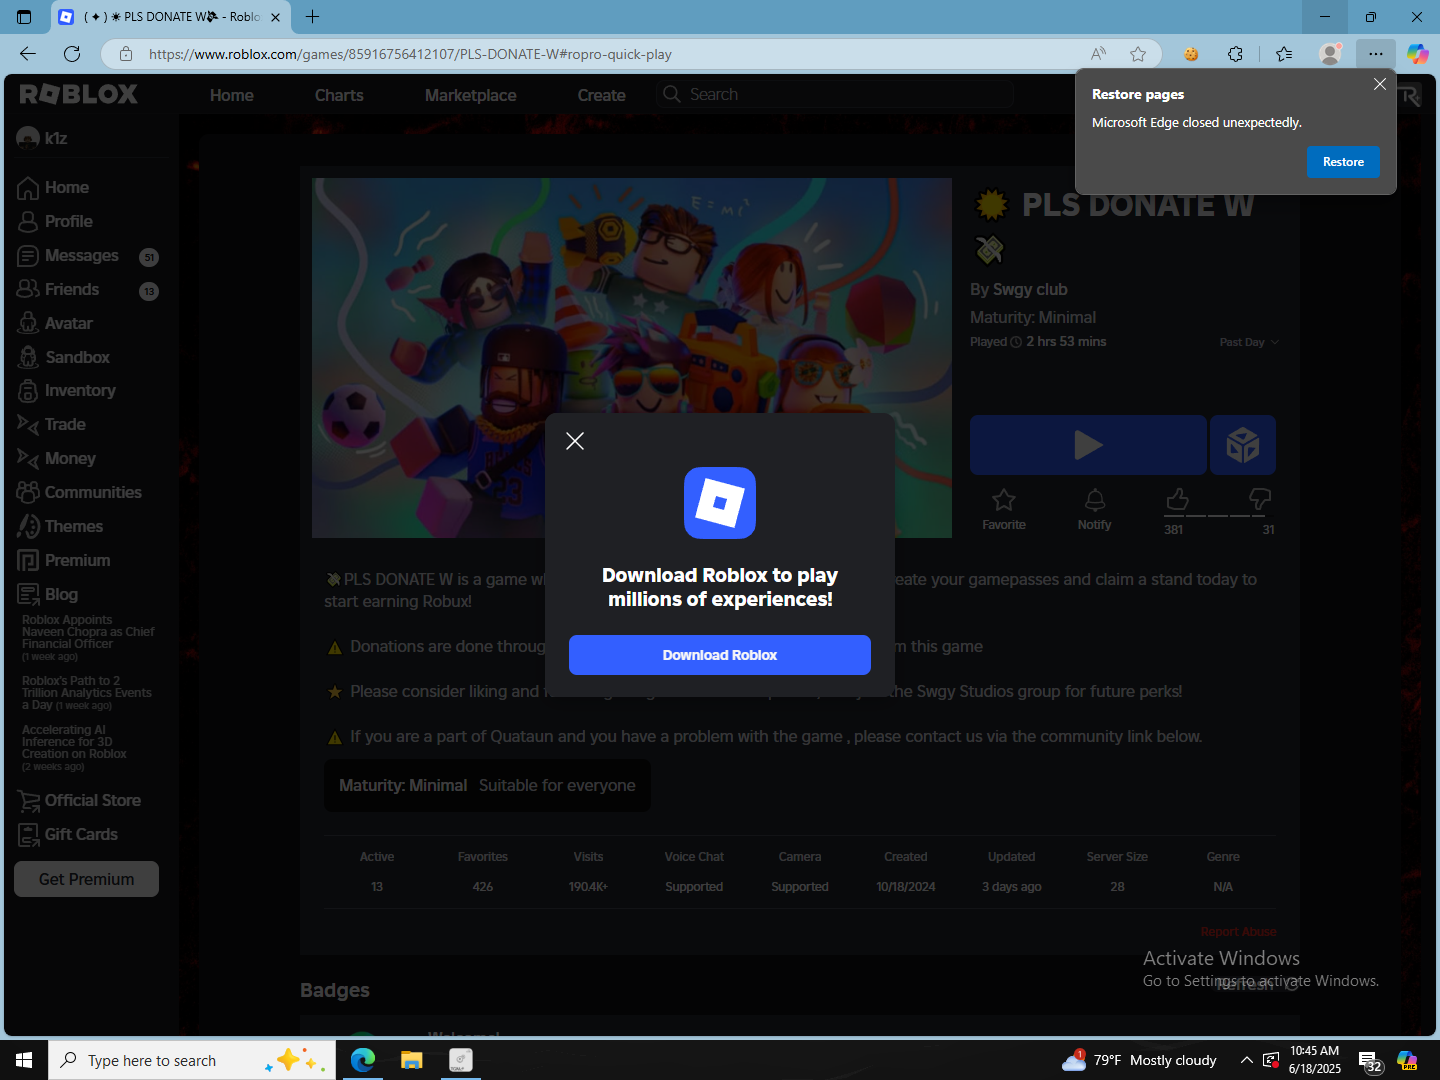Open Official Store in the sidebar
Screen dimensions: 1440x1080
(x=79, y=801)
